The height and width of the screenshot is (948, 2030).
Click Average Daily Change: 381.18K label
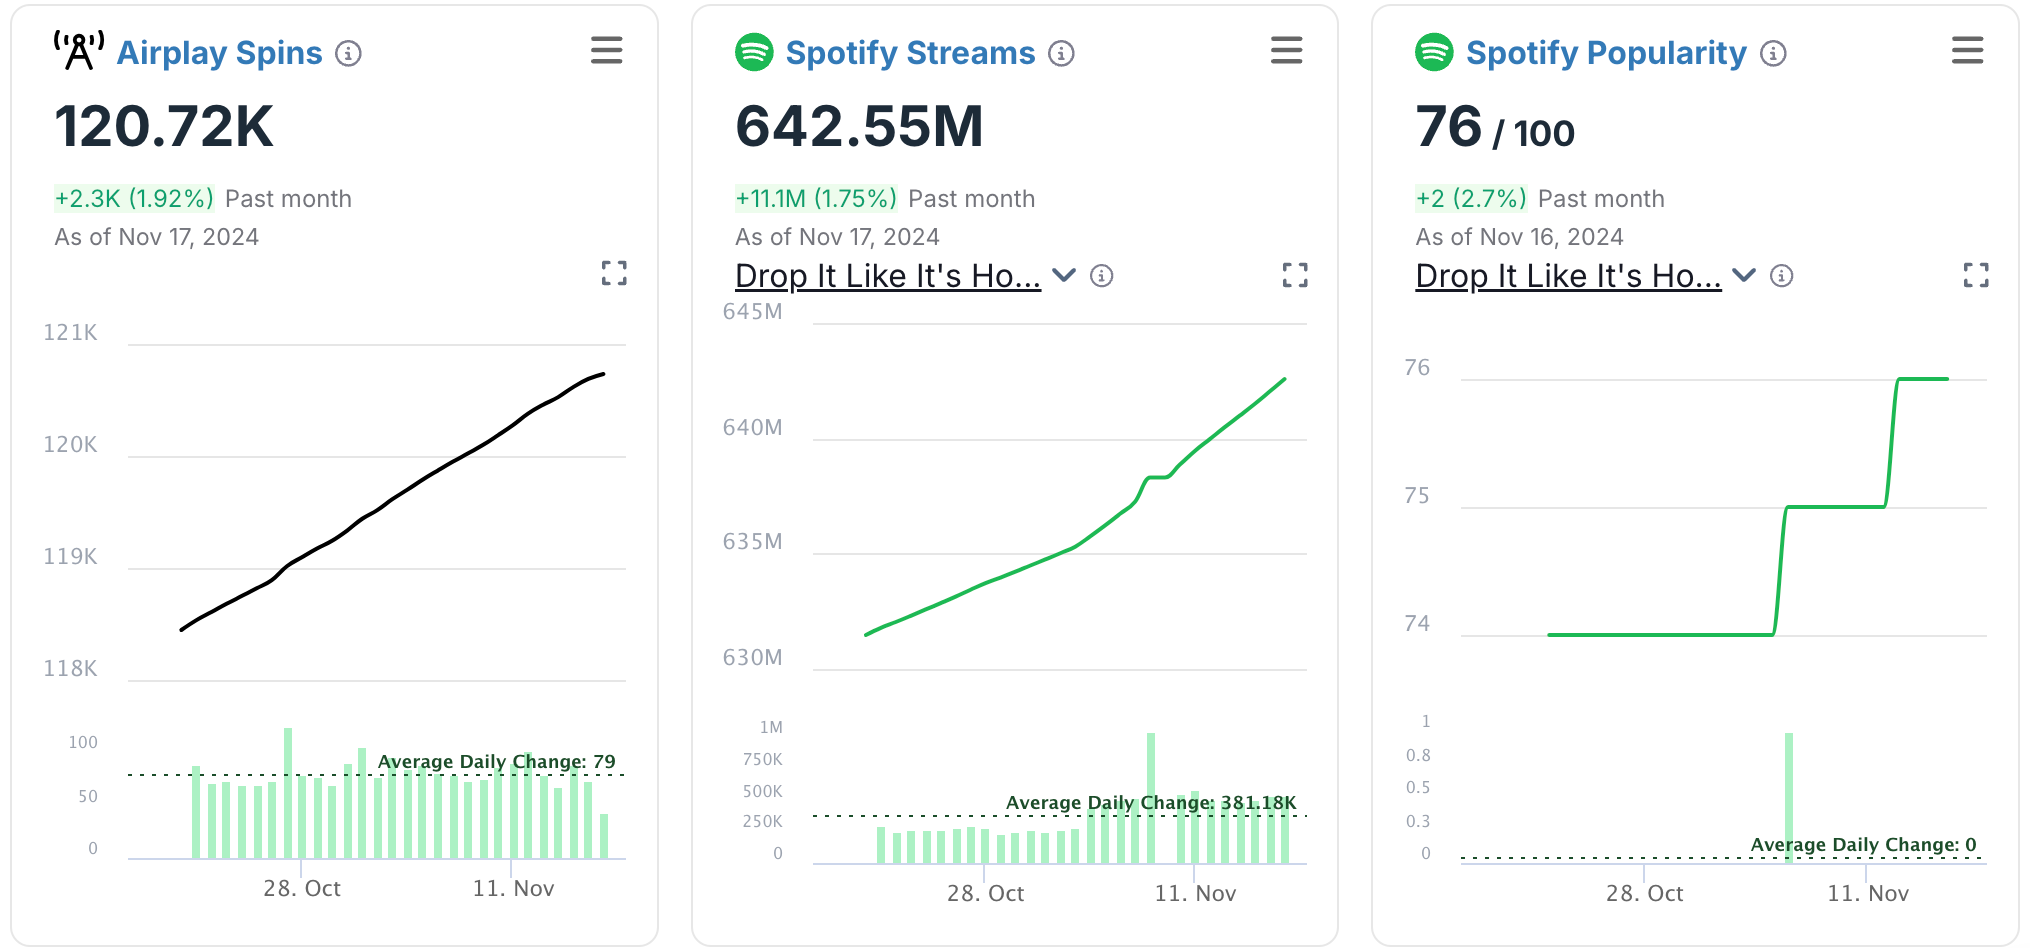1151,803
